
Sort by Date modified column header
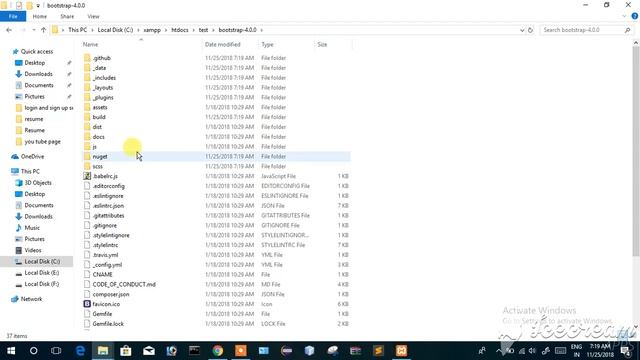tap(222, 44)
